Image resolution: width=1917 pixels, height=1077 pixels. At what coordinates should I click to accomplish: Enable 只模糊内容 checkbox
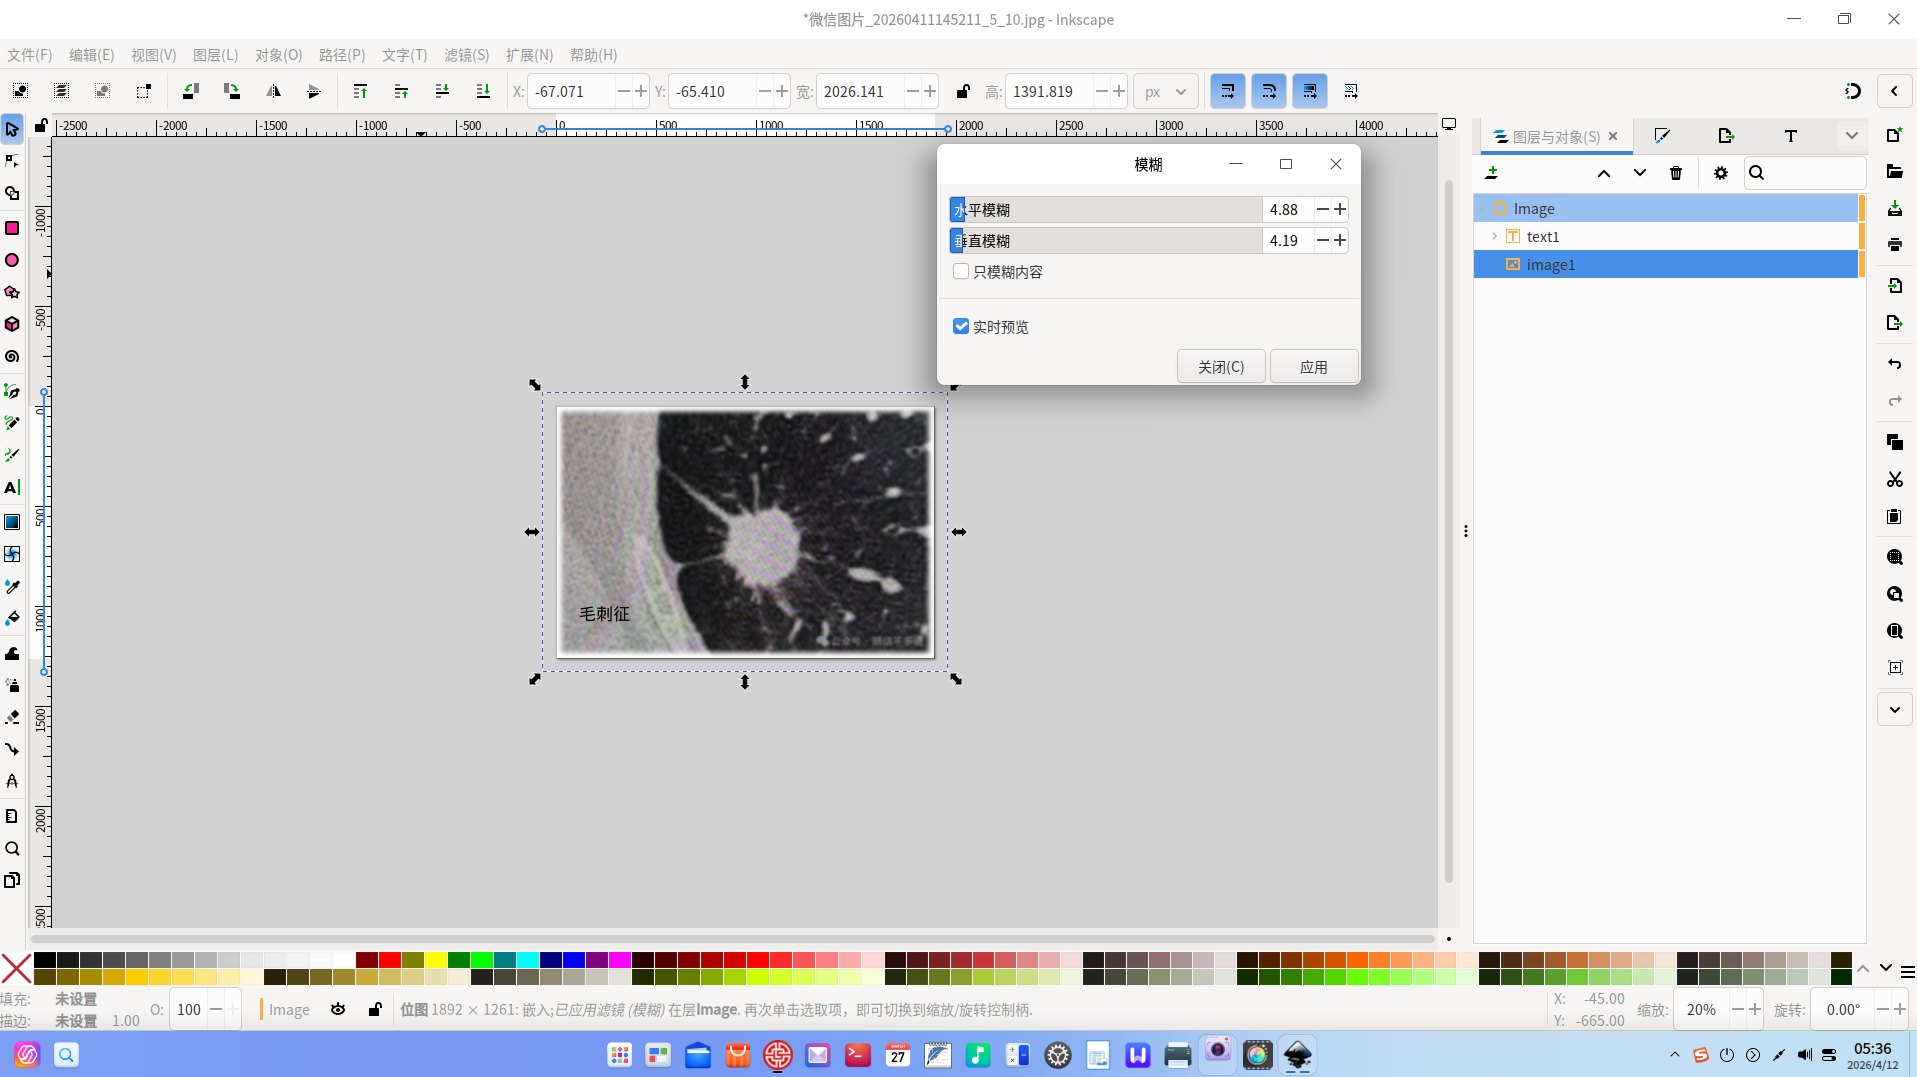(x=961, y=272)
